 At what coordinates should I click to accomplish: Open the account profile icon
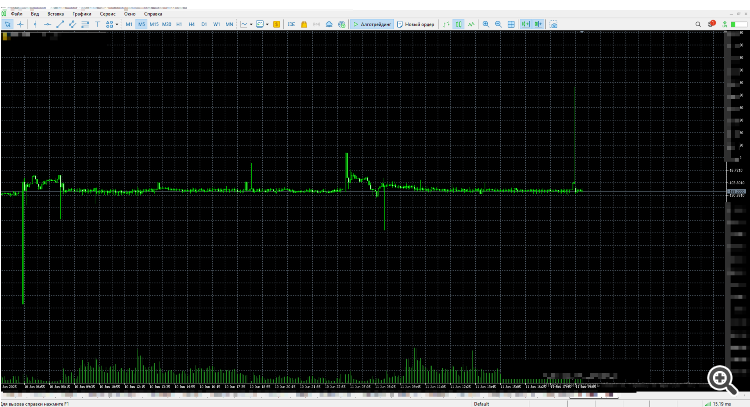click(x=725, y=24)
